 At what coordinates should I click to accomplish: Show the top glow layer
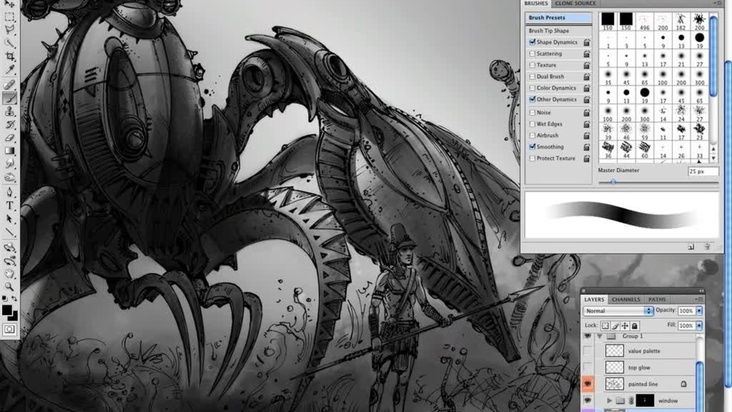(588, 368)
